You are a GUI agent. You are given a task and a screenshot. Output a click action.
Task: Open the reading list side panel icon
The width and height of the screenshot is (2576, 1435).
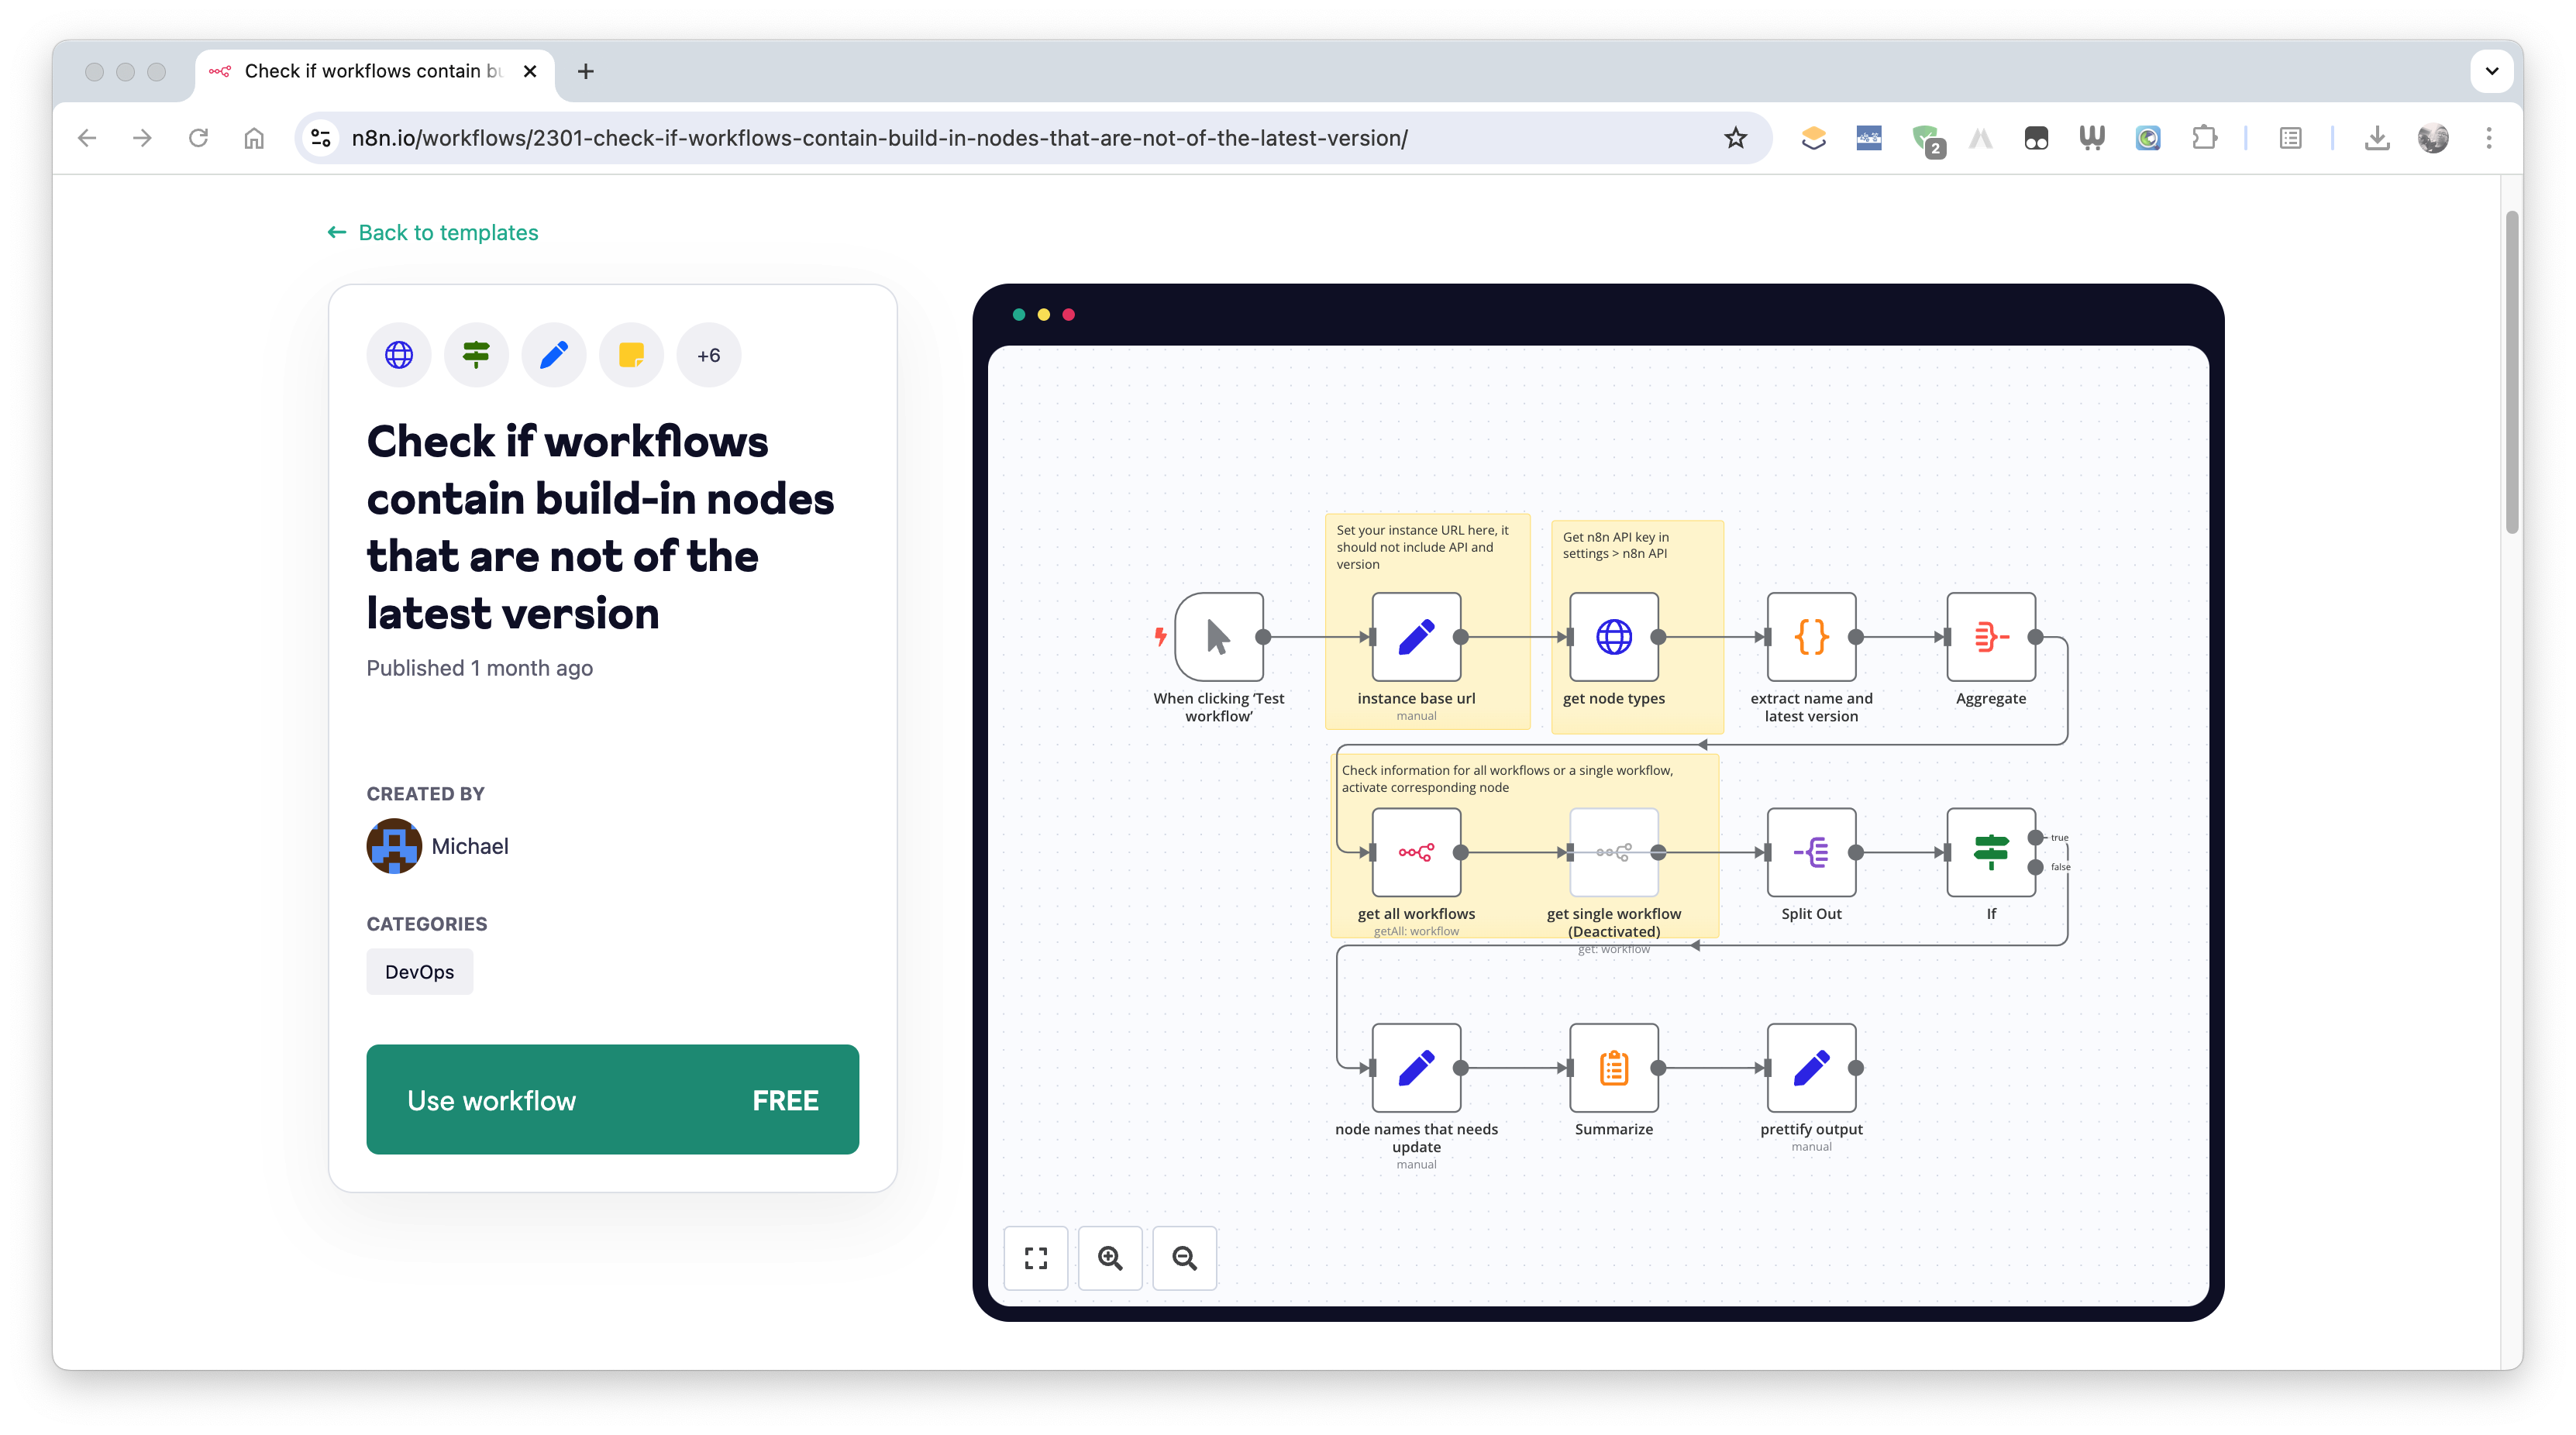tap(2290, 138)
